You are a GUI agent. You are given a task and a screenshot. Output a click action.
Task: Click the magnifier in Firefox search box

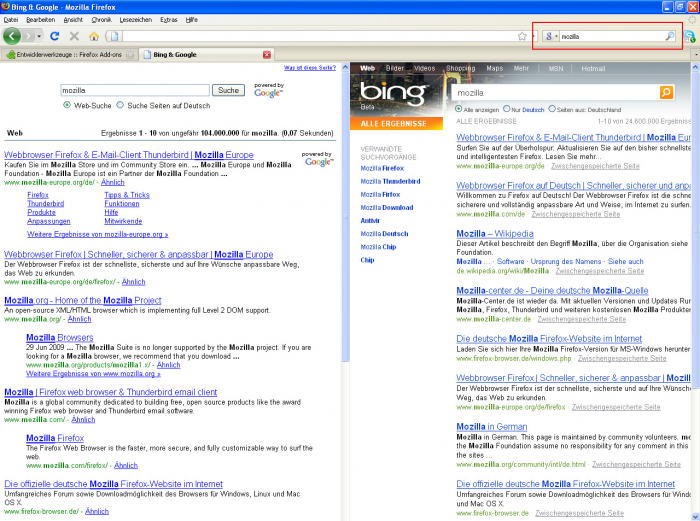coord(670,36)
